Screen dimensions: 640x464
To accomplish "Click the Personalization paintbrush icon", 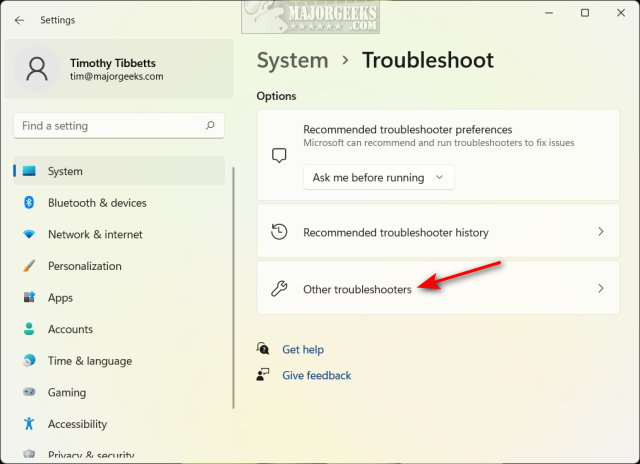I will pyautogui.click(x=29, y=266).
